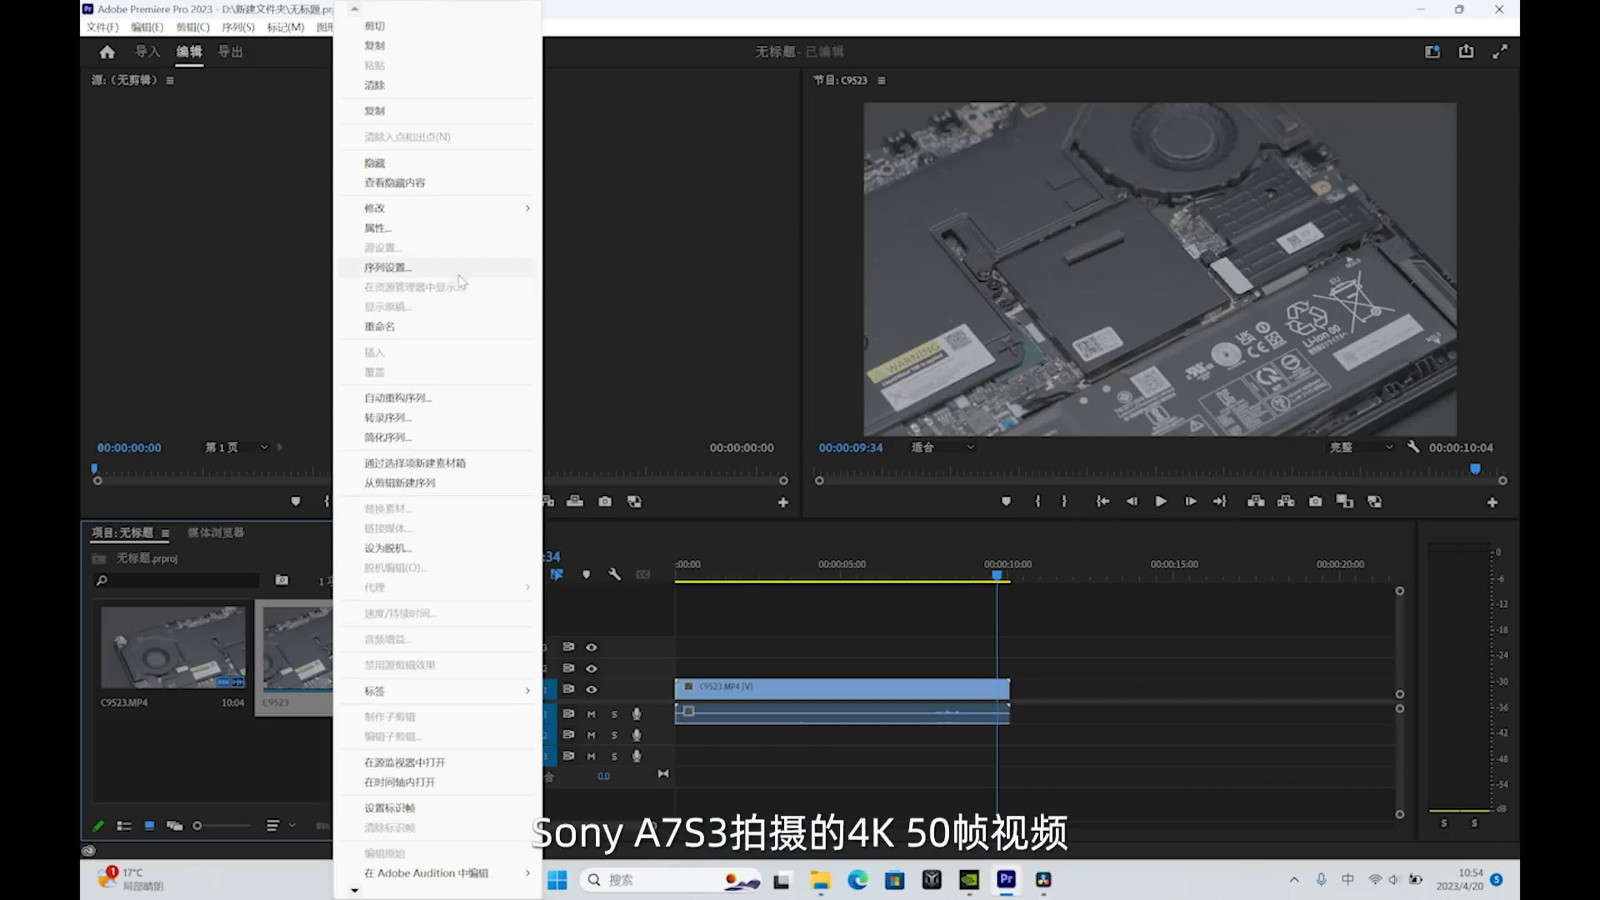Solo audio track A3
Viewport: 1600px width, 900px height.
point(614,756)
